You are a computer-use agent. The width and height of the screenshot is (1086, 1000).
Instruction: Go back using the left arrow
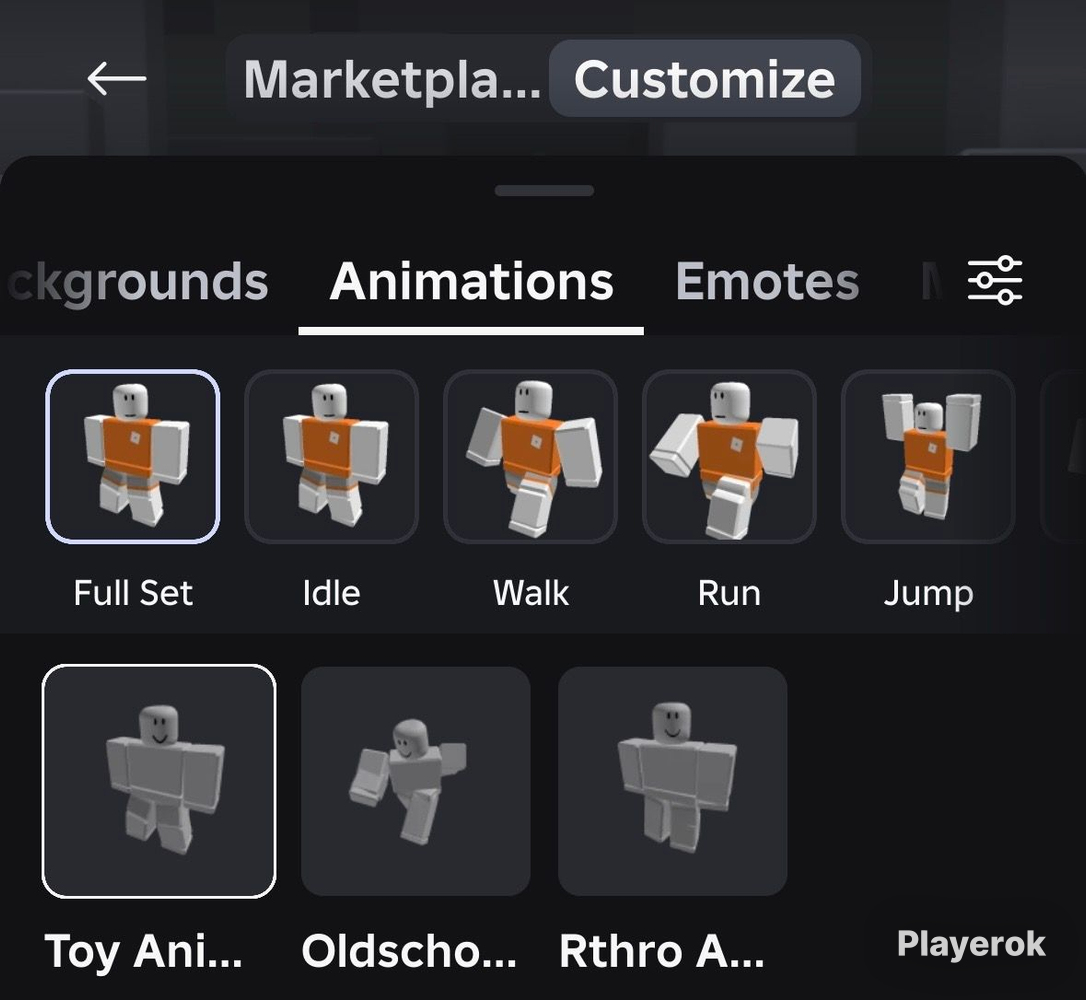116,78
